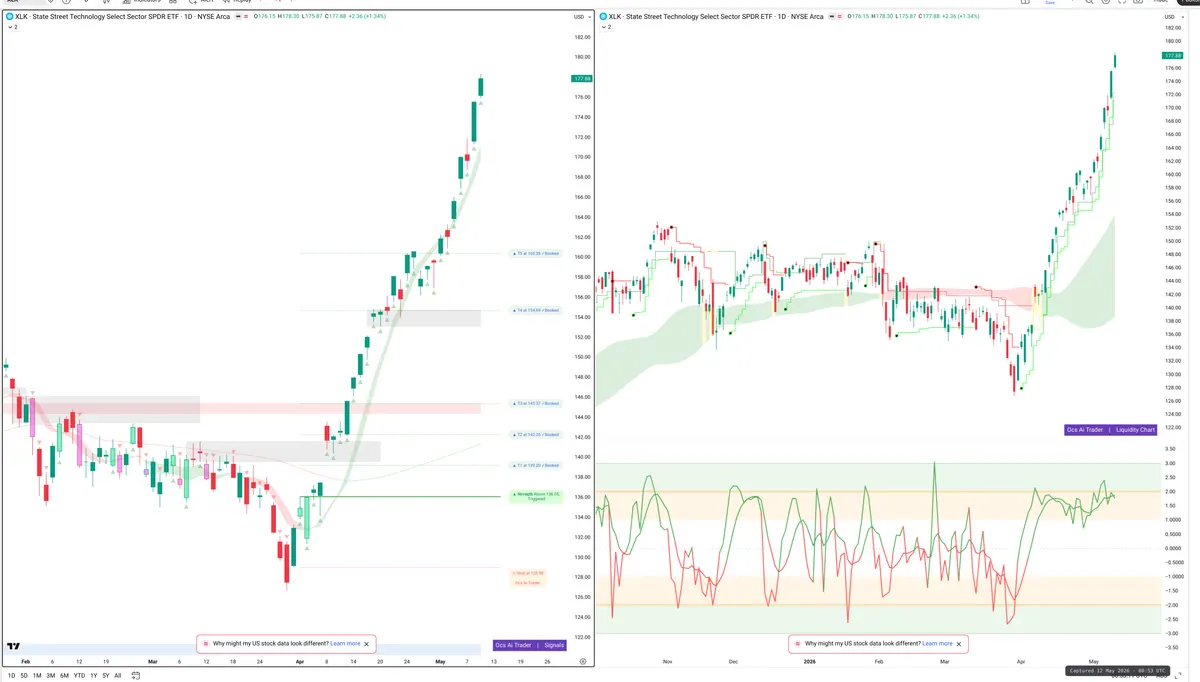Click the left chart XLK State Street title

122,17
